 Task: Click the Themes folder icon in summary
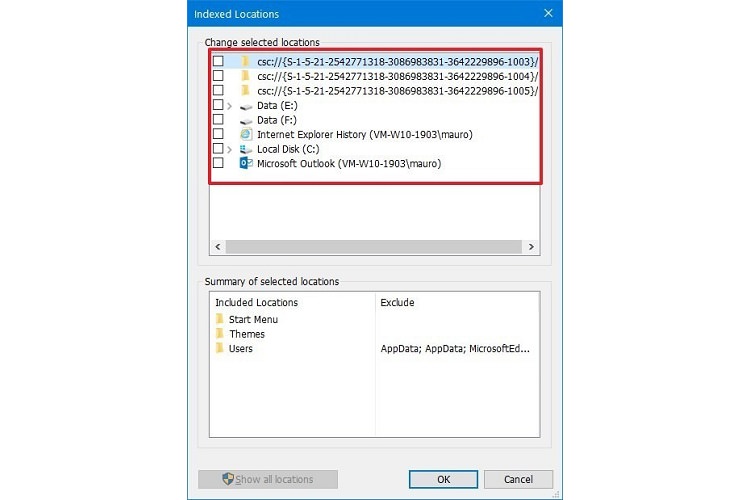click(219, 334)
